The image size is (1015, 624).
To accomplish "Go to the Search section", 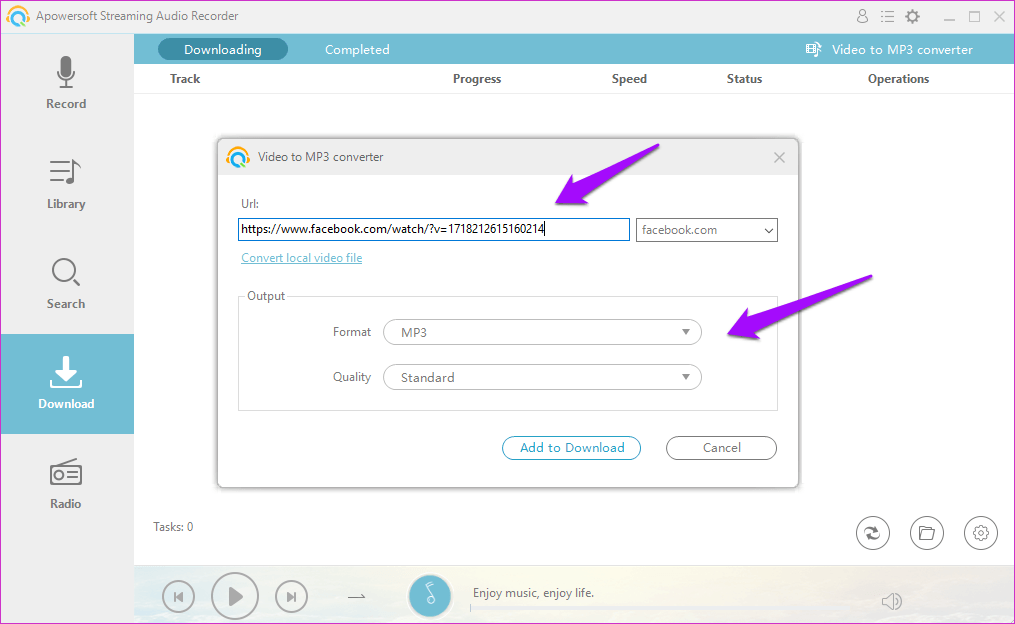I will tap(66, 284).
